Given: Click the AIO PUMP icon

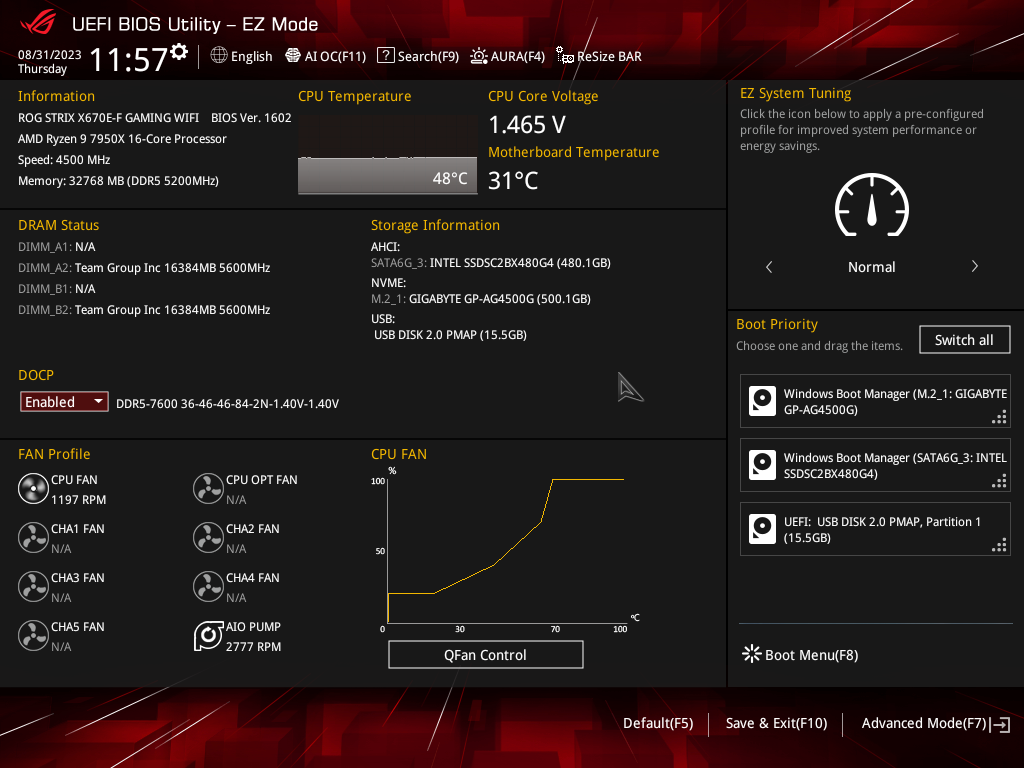Looking at the screenshot, I should click(x=208, y=635).
